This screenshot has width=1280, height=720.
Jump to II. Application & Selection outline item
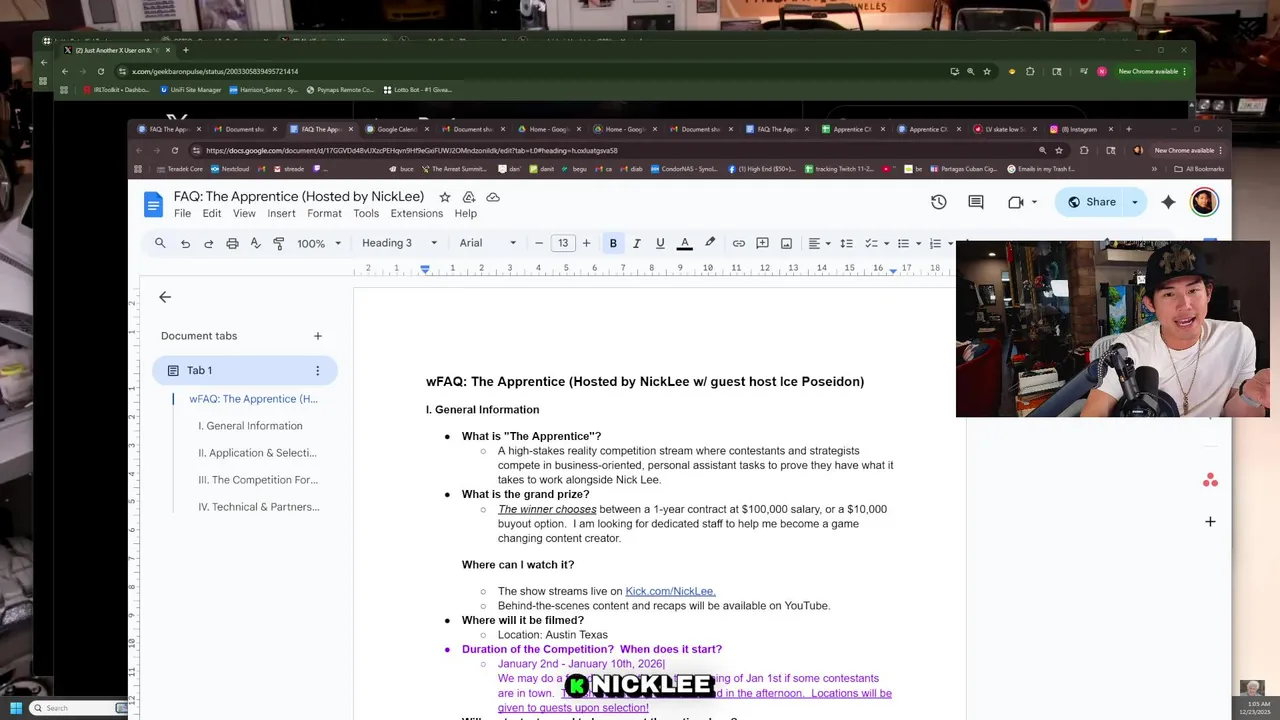tap(257, 453)
